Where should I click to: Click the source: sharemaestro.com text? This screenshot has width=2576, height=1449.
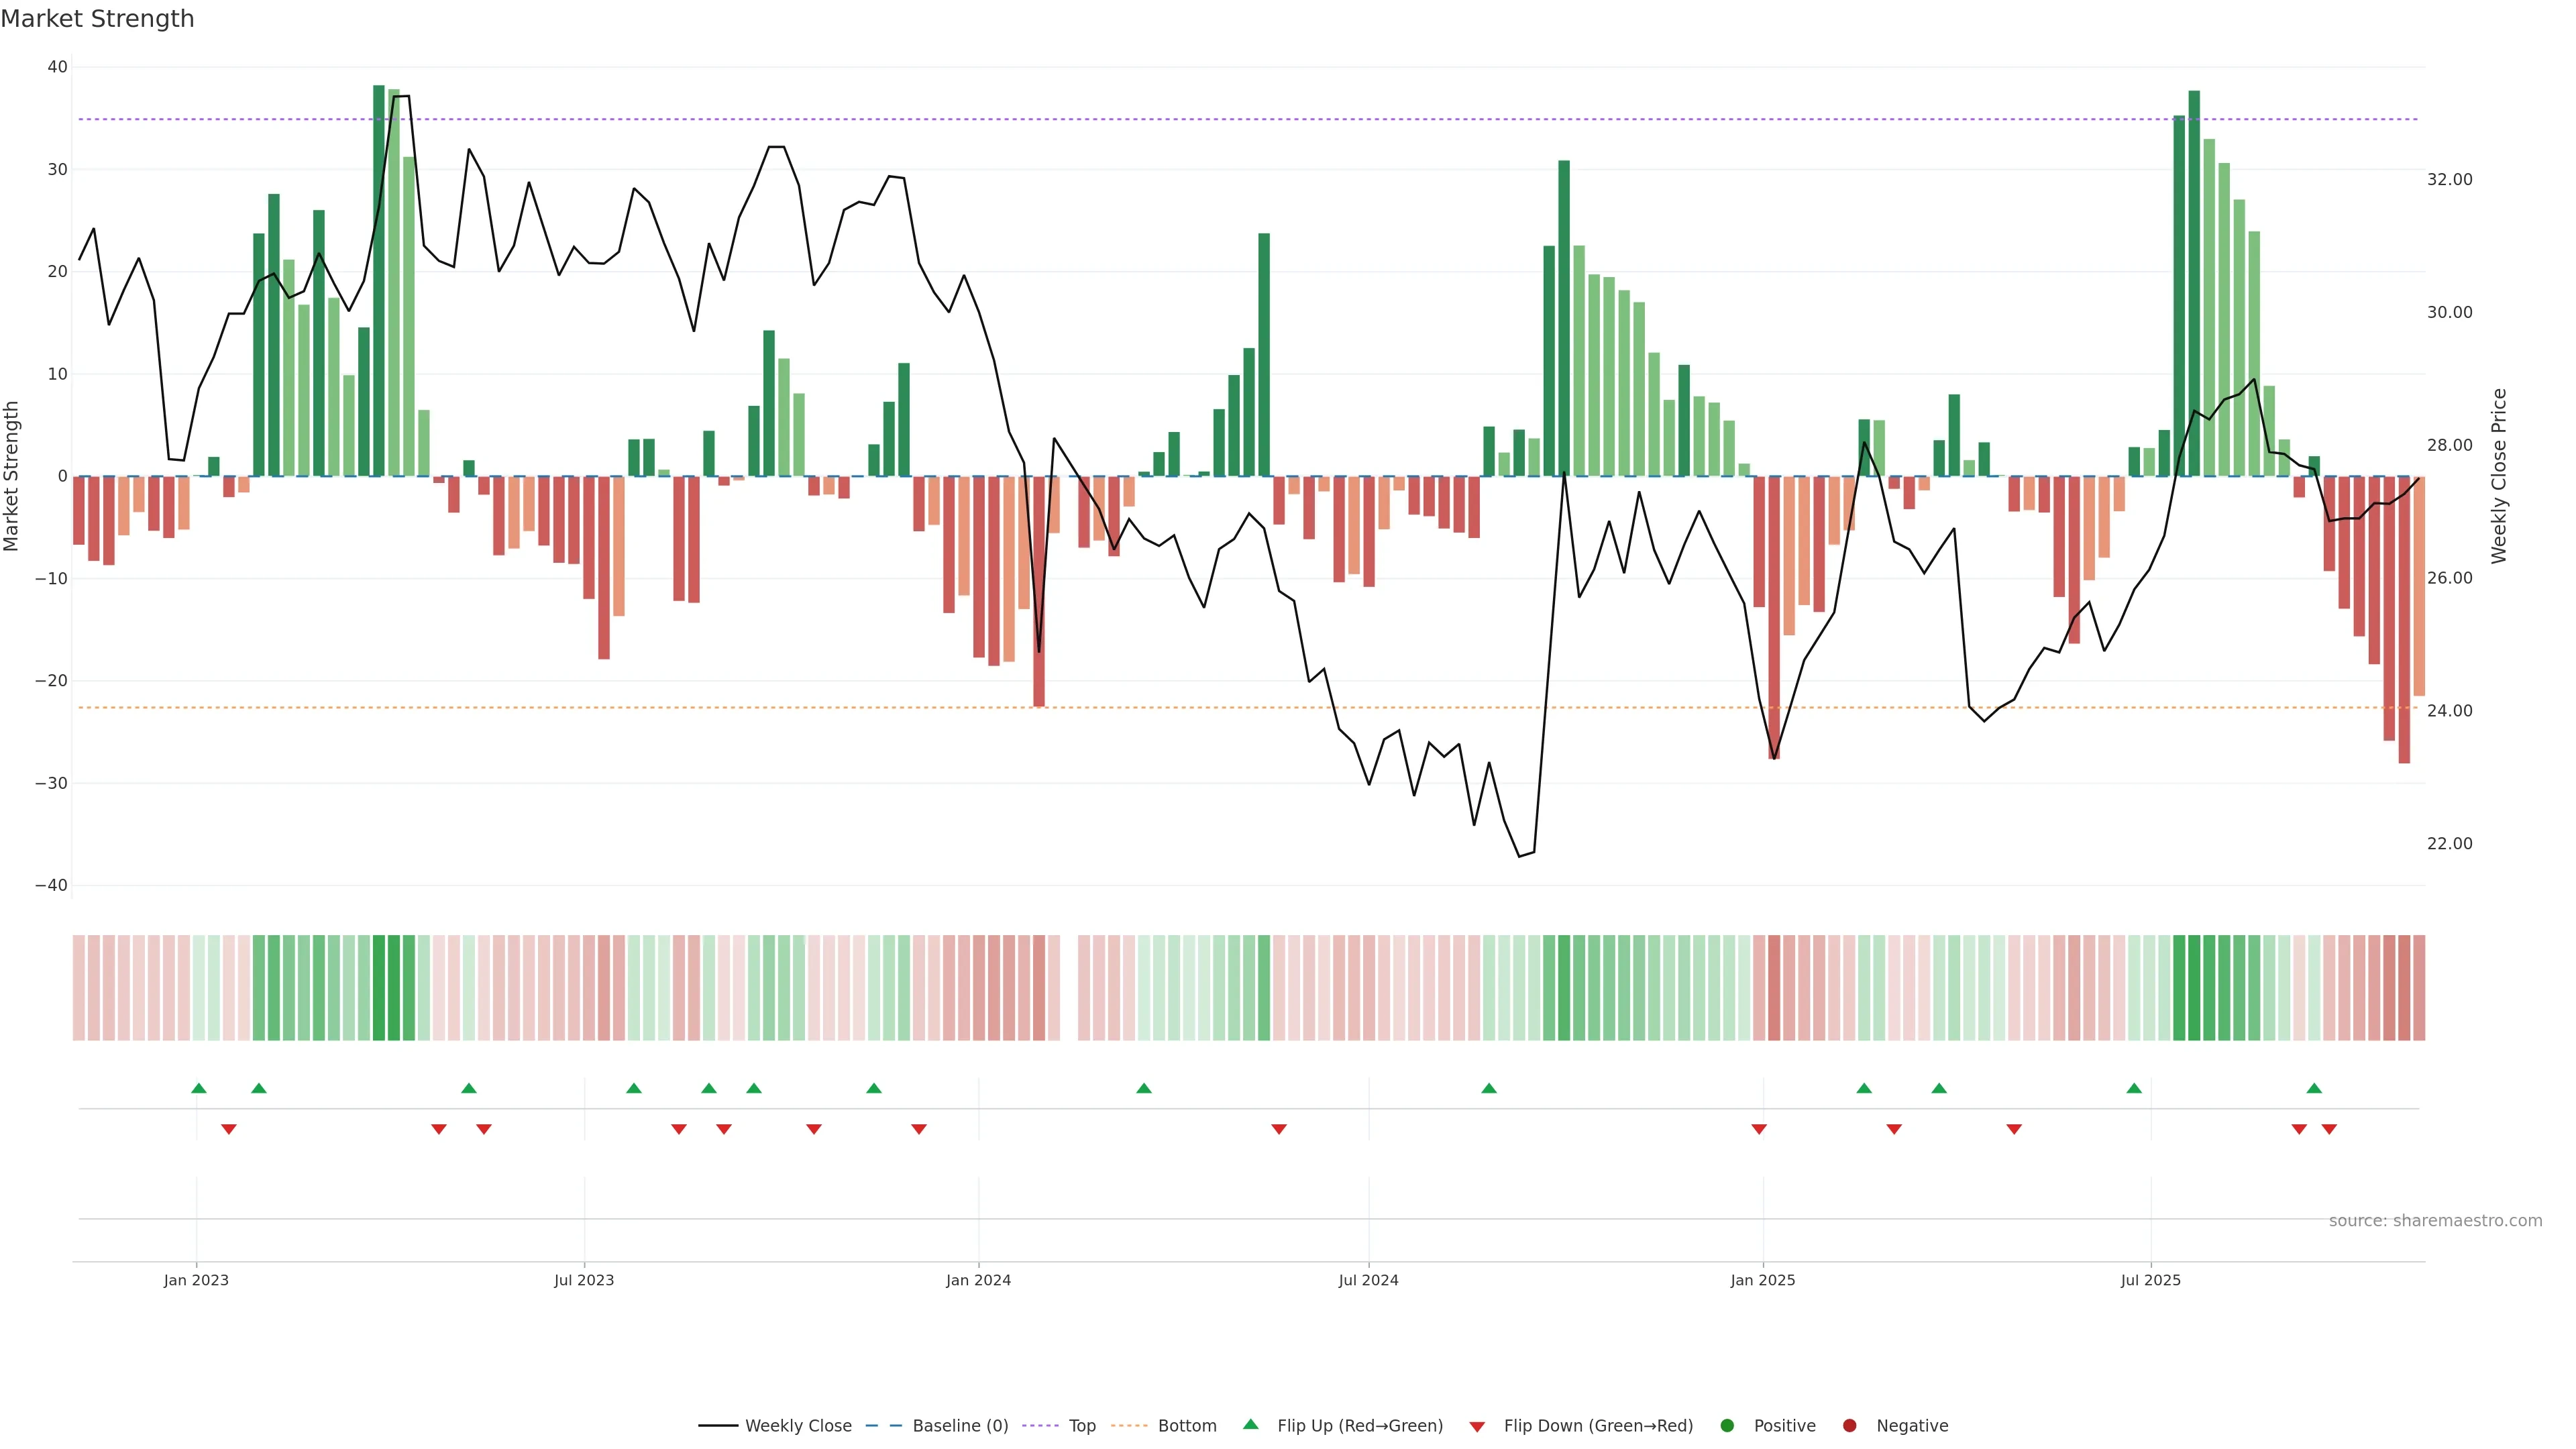point(2435,1221)
